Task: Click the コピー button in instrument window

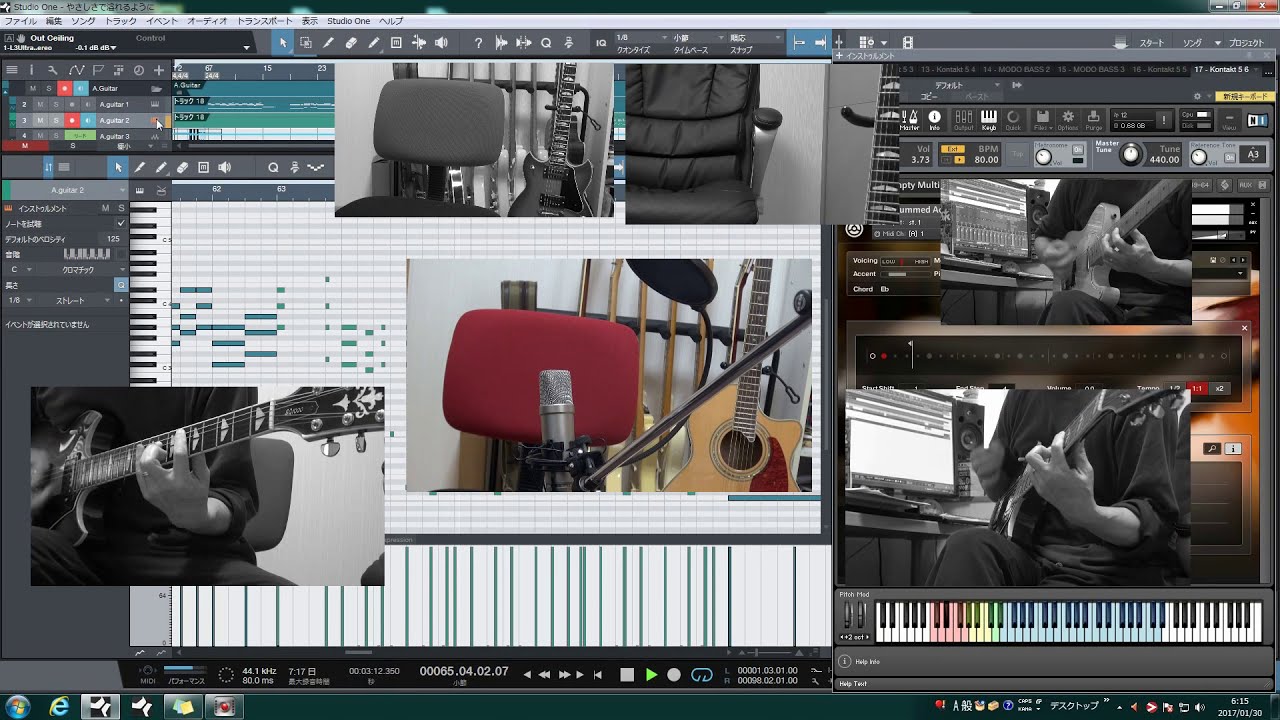Action: pos(929,97)
